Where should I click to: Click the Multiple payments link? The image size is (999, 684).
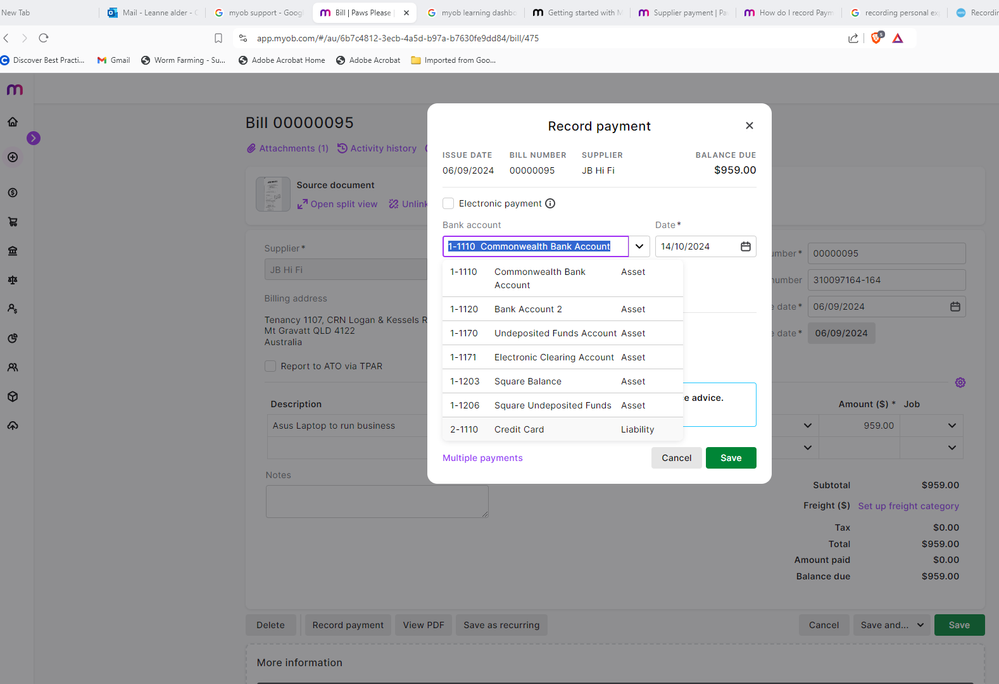click(482, 458)
